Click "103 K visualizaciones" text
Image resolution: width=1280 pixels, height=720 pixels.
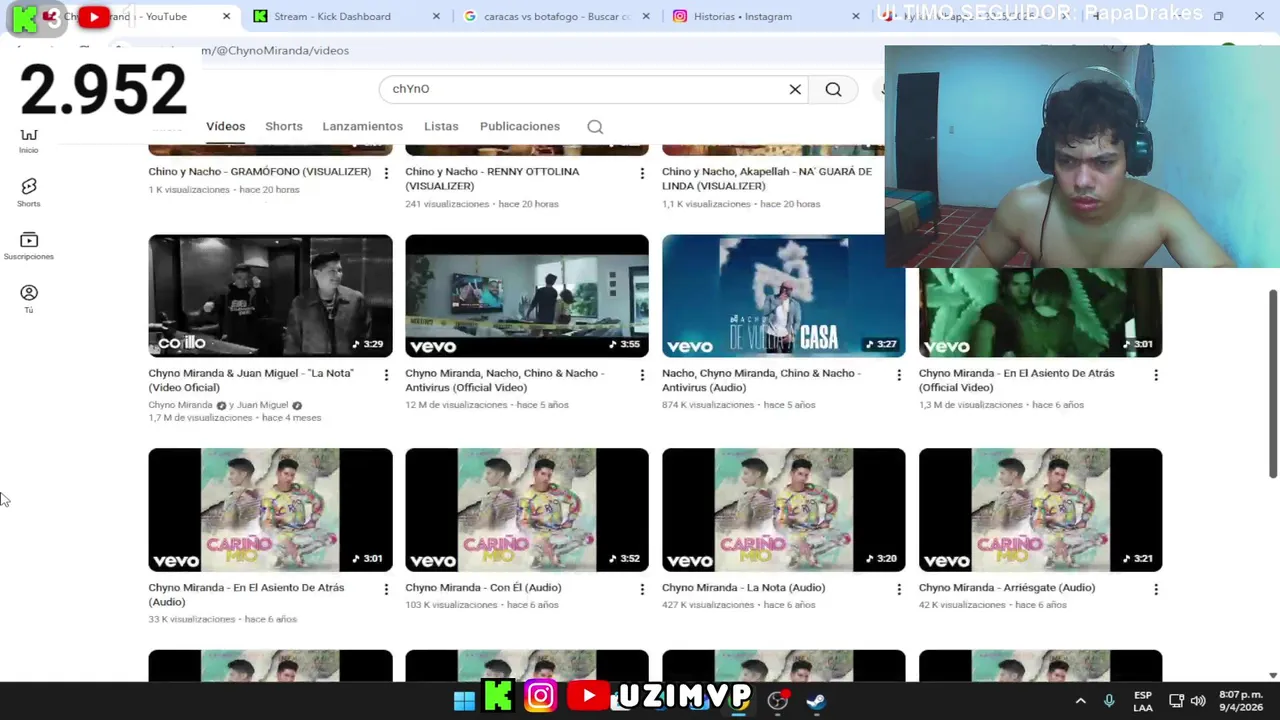point(451,605)
